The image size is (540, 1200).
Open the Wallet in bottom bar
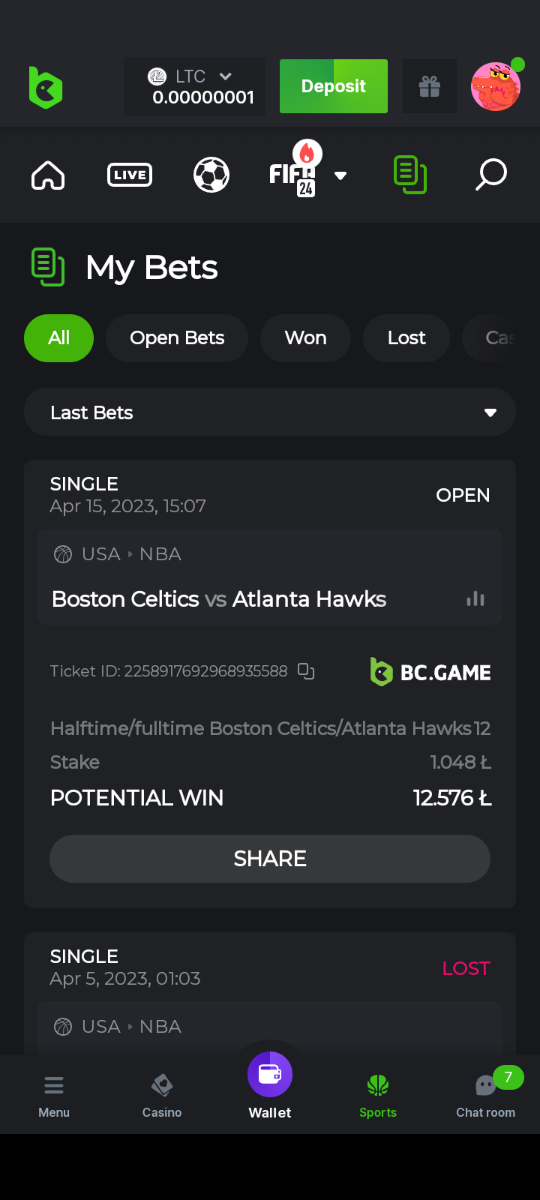pos(270,1087)
